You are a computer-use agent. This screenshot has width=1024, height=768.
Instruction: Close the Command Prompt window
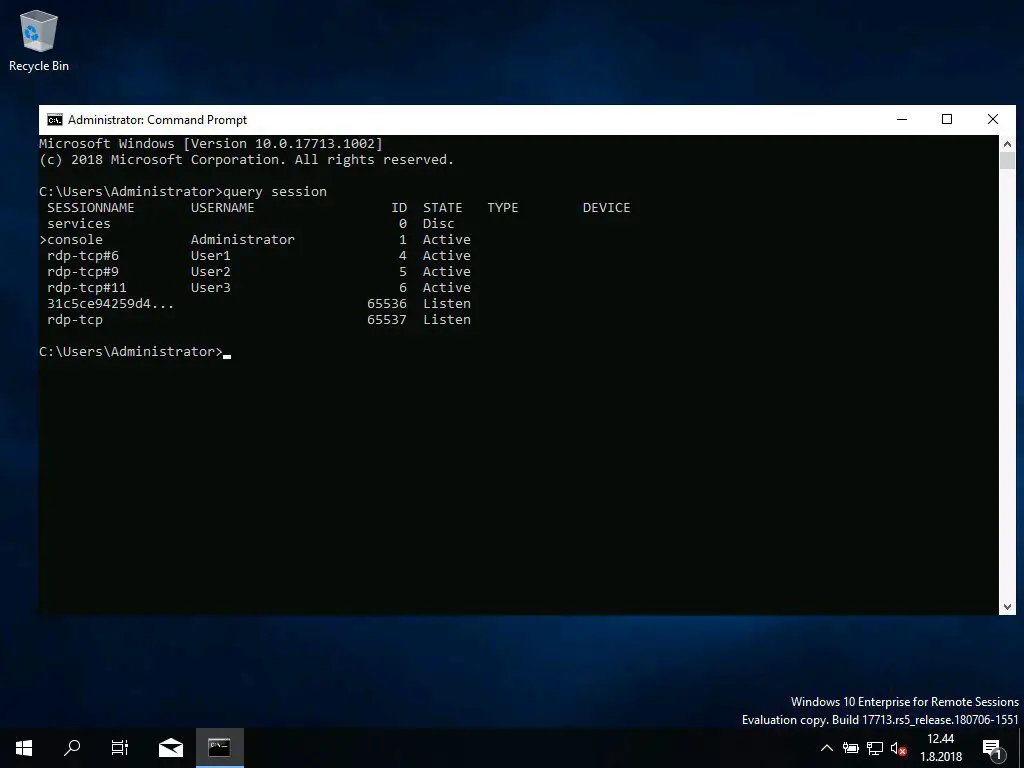[x=993, y=120]
